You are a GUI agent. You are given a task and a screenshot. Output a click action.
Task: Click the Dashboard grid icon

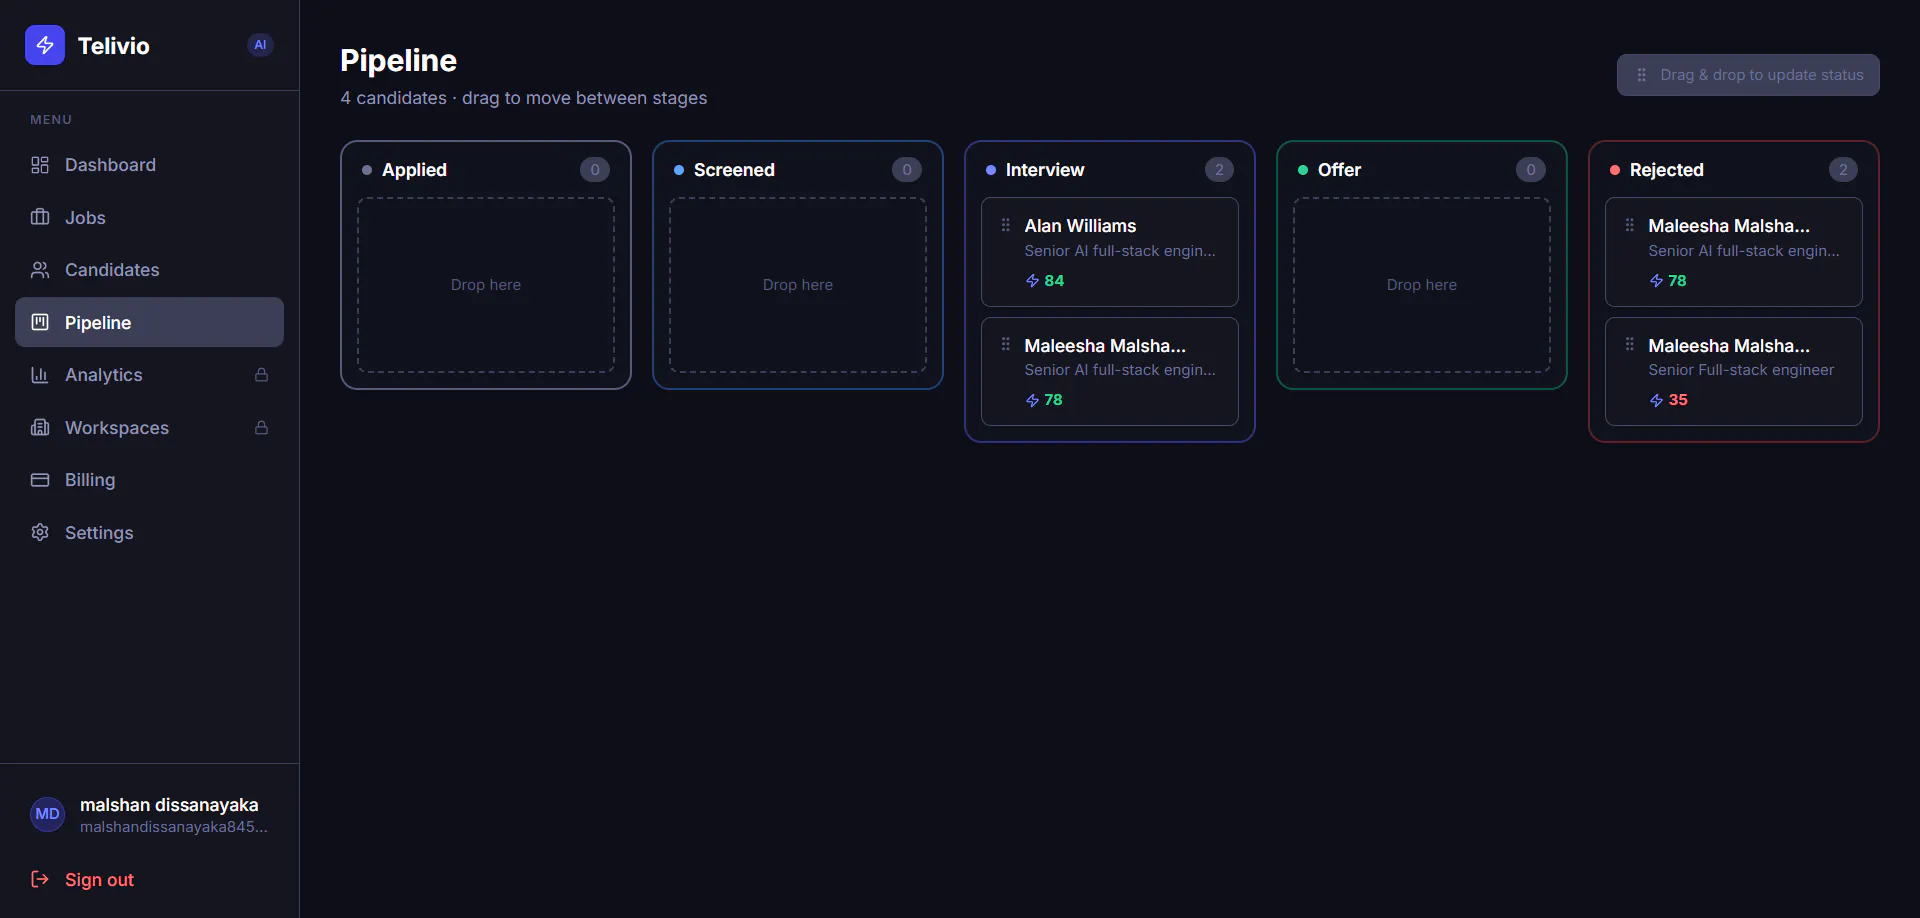(40, 165)
